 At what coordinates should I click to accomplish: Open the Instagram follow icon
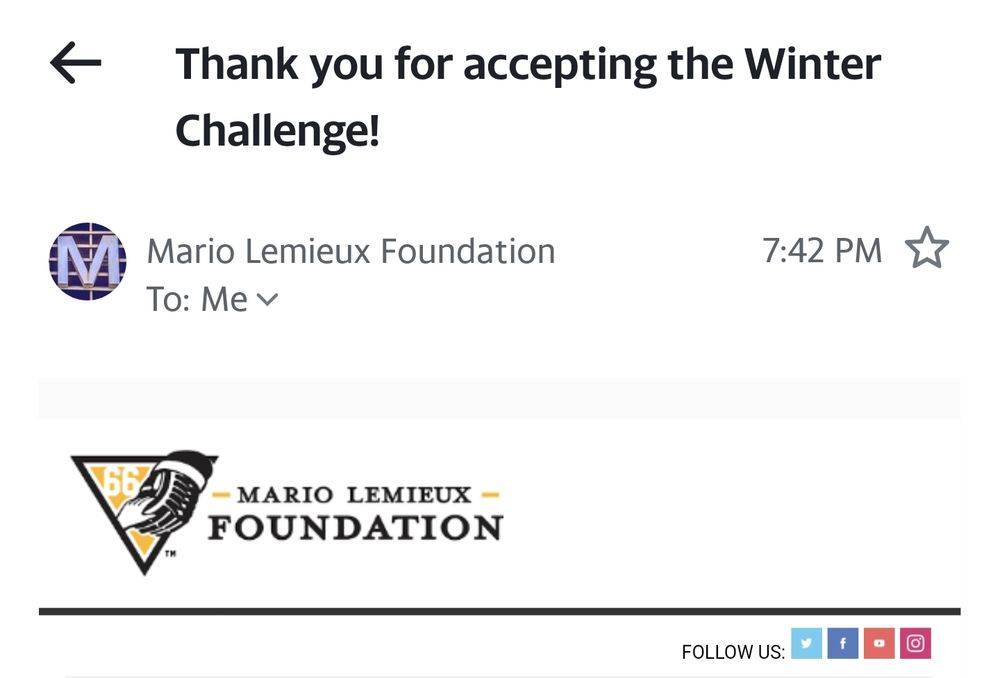click(915, 643)
